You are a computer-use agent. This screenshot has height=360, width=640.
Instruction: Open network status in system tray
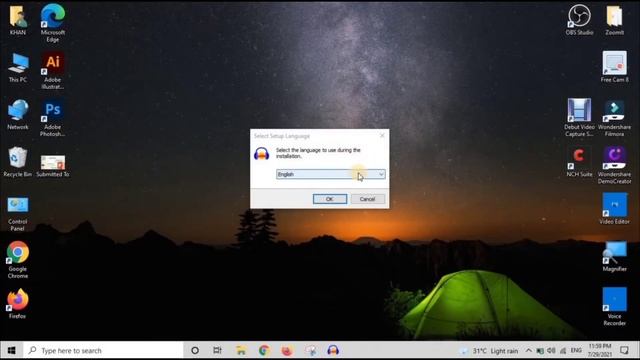[x=563, y=351]
